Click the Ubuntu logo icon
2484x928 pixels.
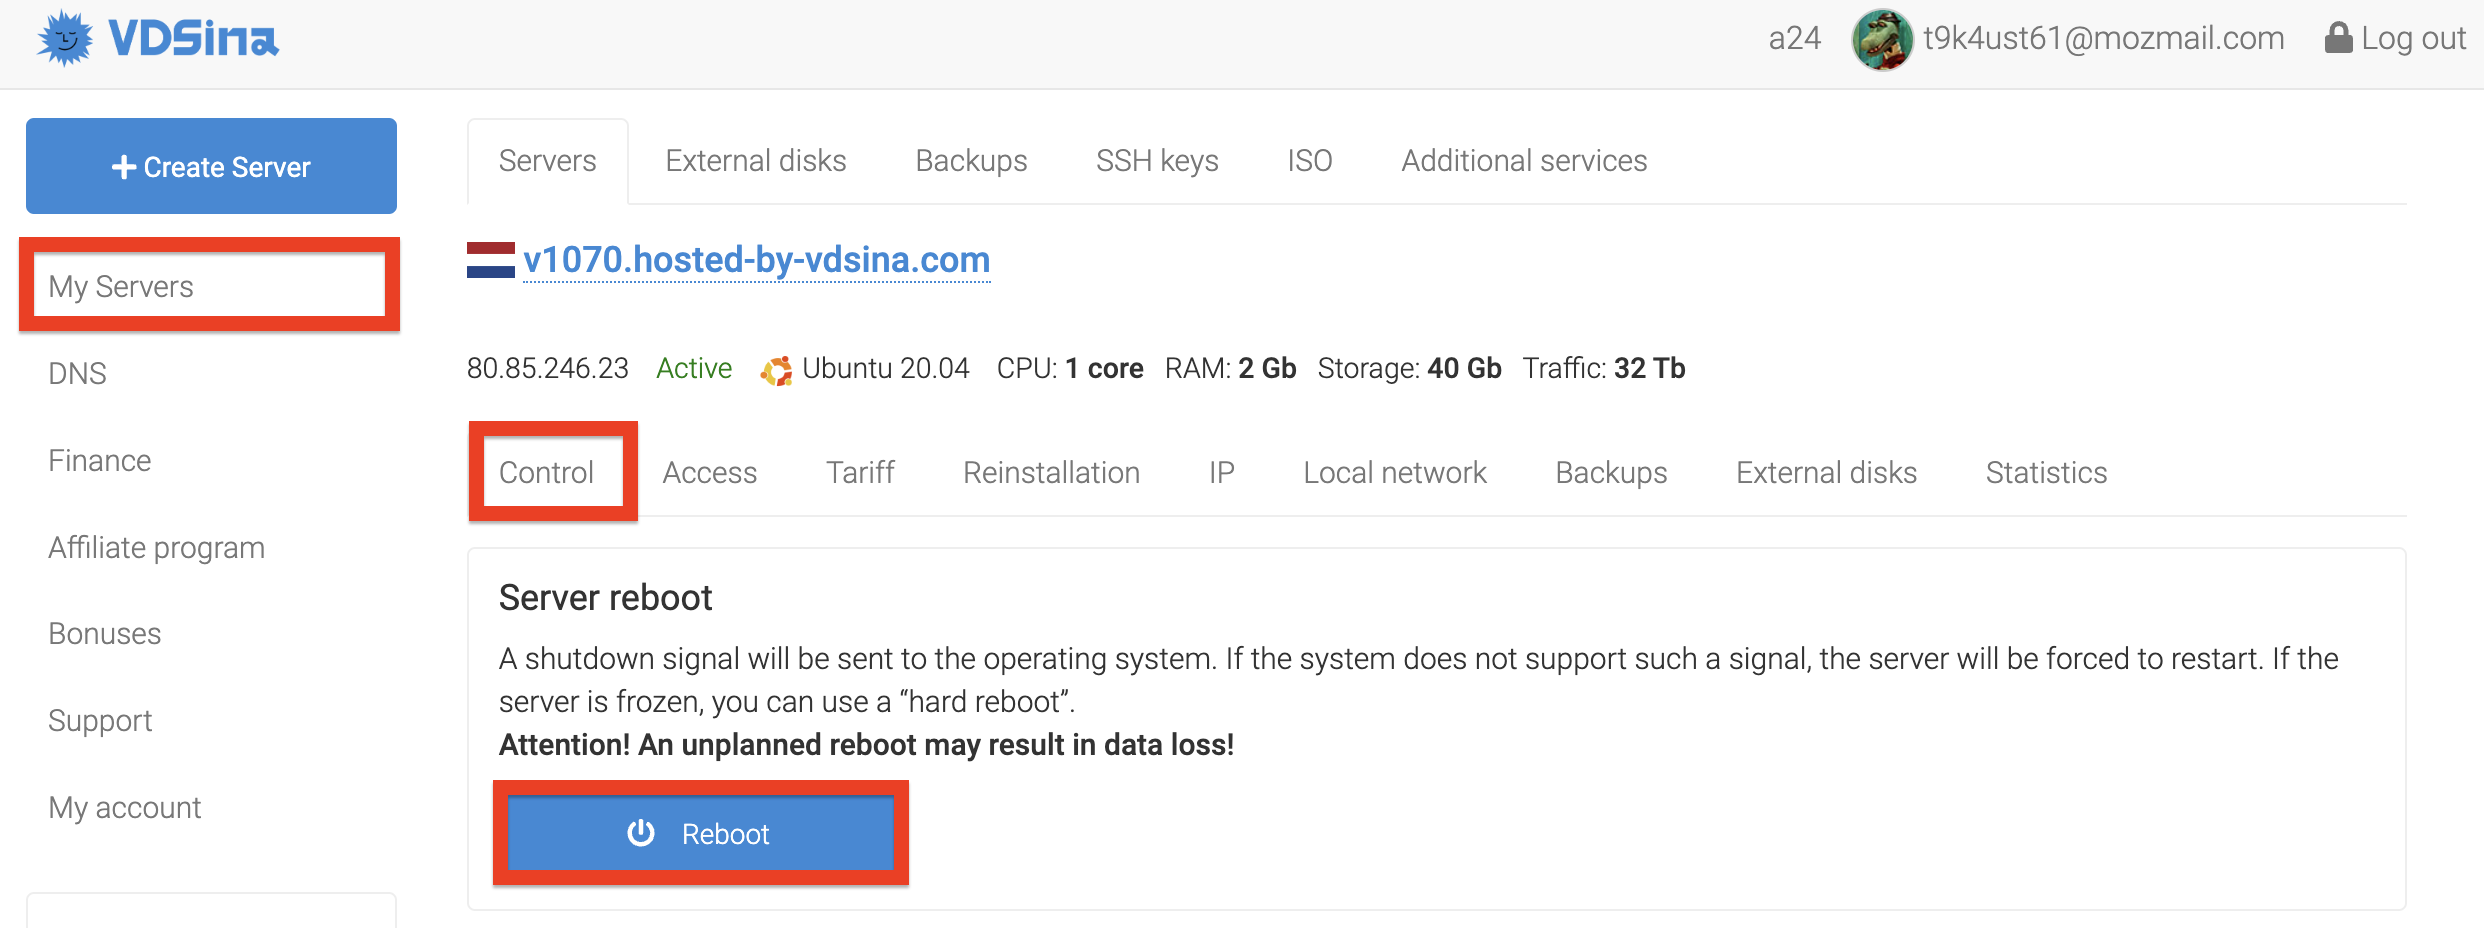point(776,370)
